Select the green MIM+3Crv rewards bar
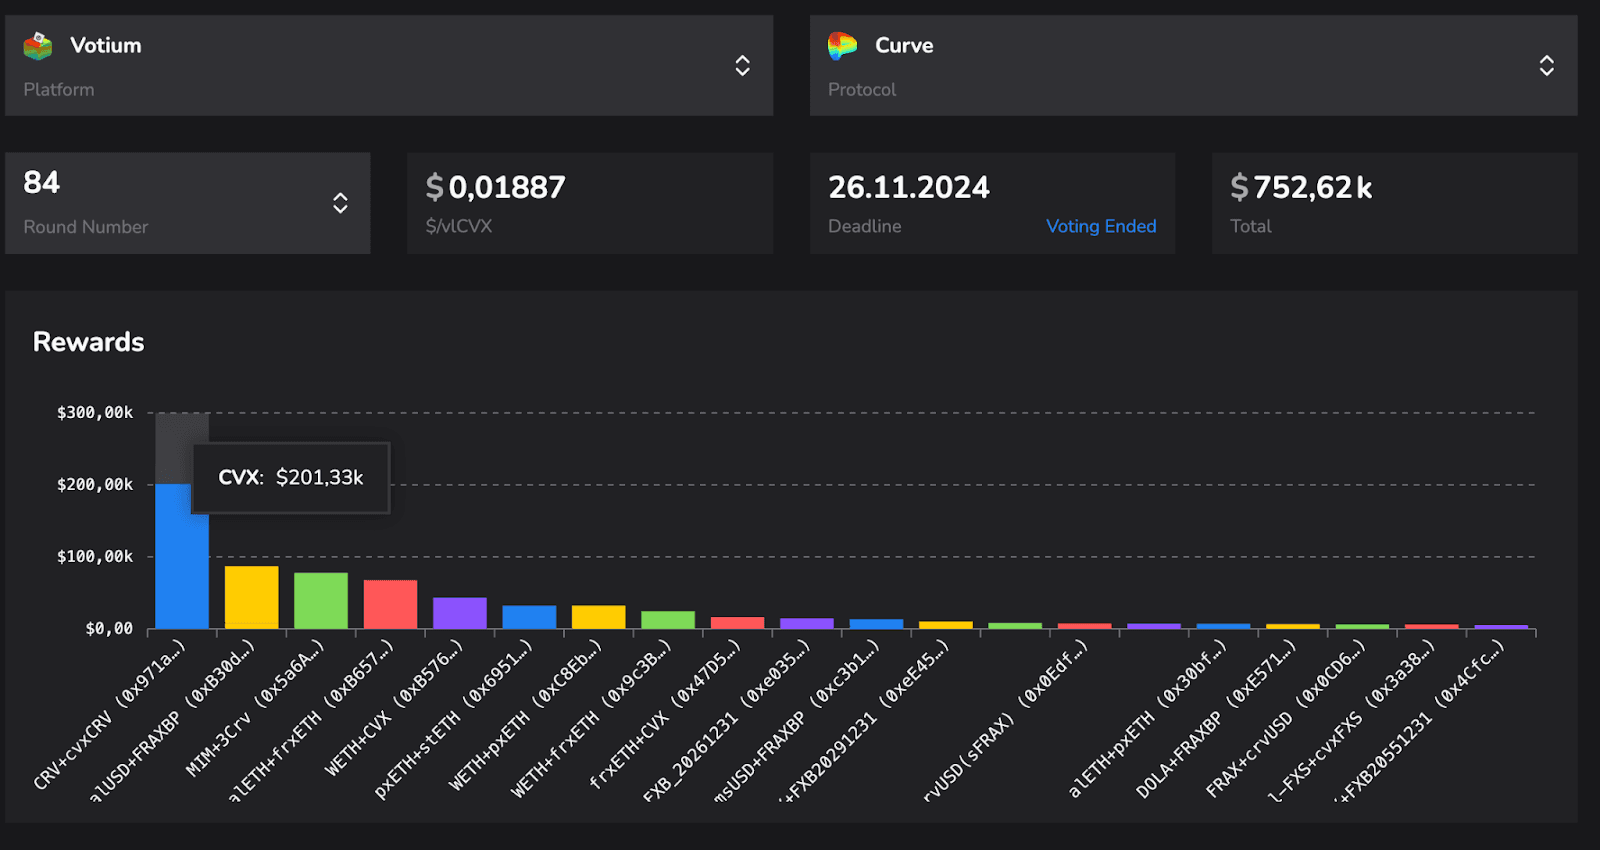 click(321, 601)
